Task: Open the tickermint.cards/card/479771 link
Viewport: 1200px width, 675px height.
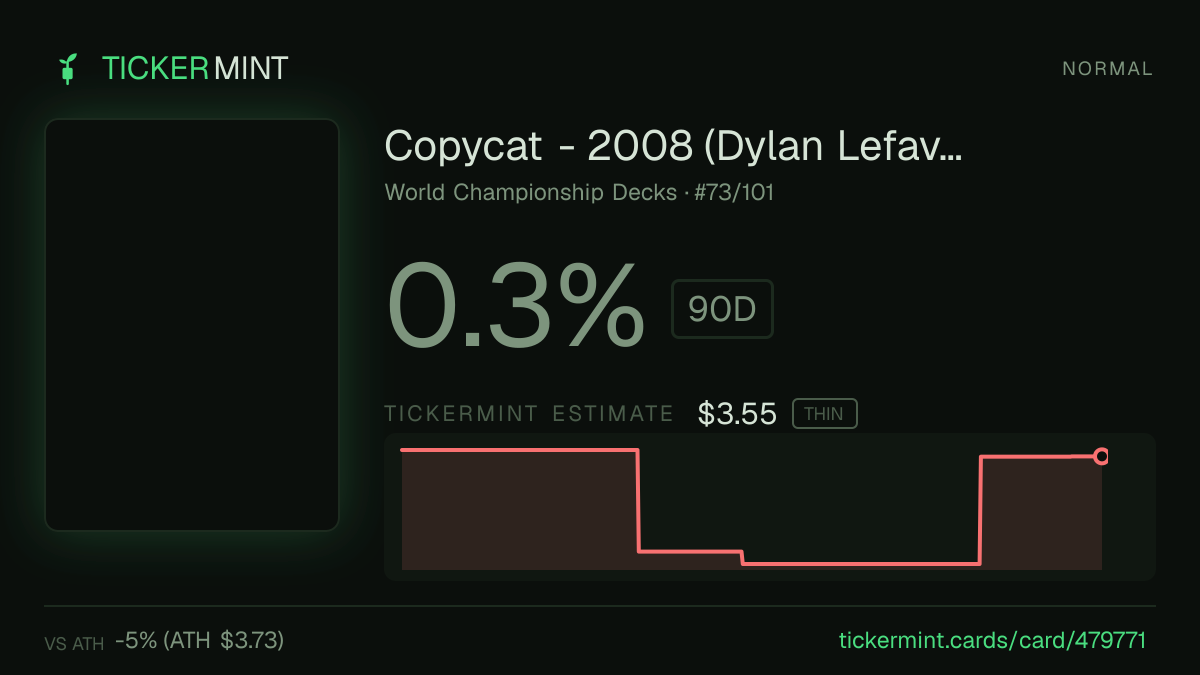Action: 991,641
